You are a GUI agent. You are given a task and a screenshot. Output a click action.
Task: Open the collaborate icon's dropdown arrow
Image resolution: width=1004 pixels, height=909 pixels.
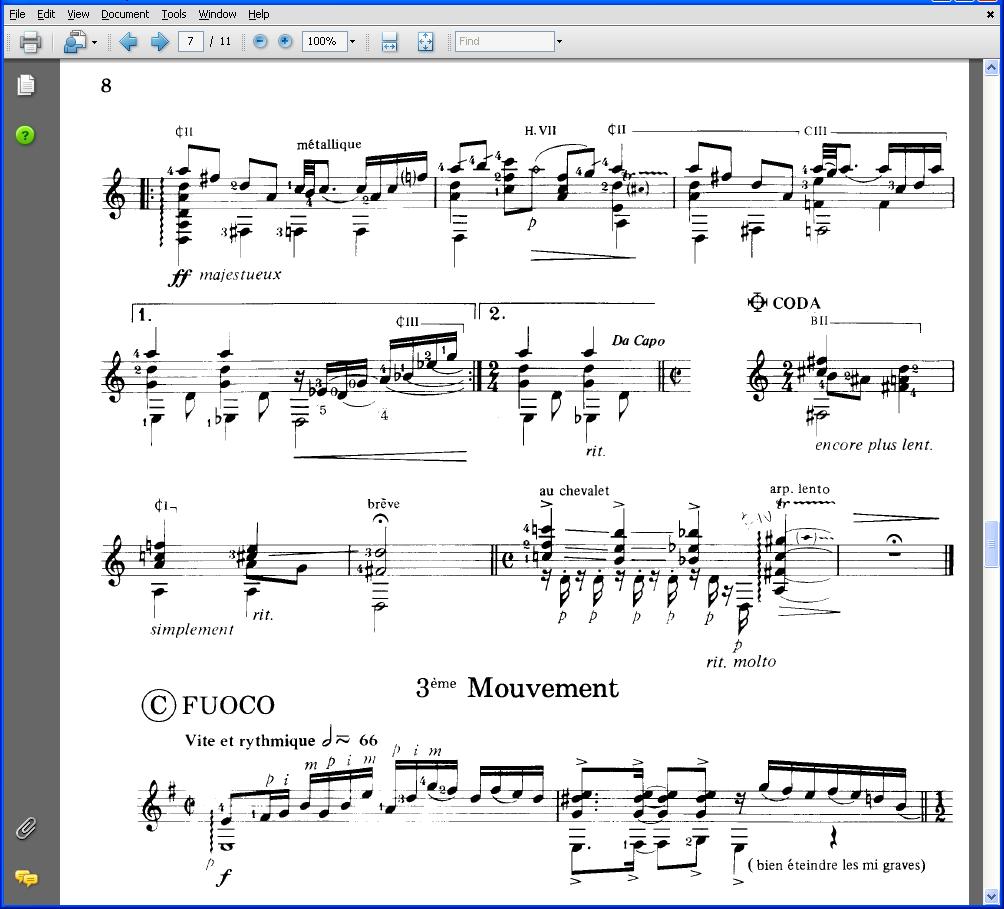tap(95, 42)
